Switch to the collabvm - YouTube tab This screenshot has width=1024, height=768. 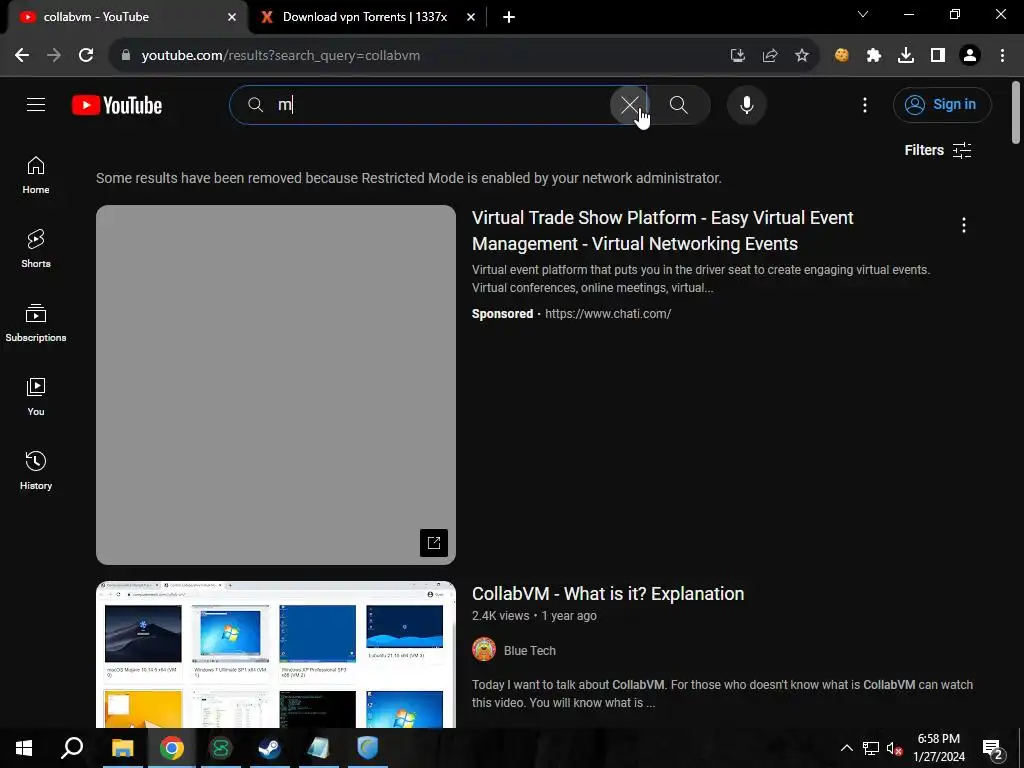pos(124,17)
